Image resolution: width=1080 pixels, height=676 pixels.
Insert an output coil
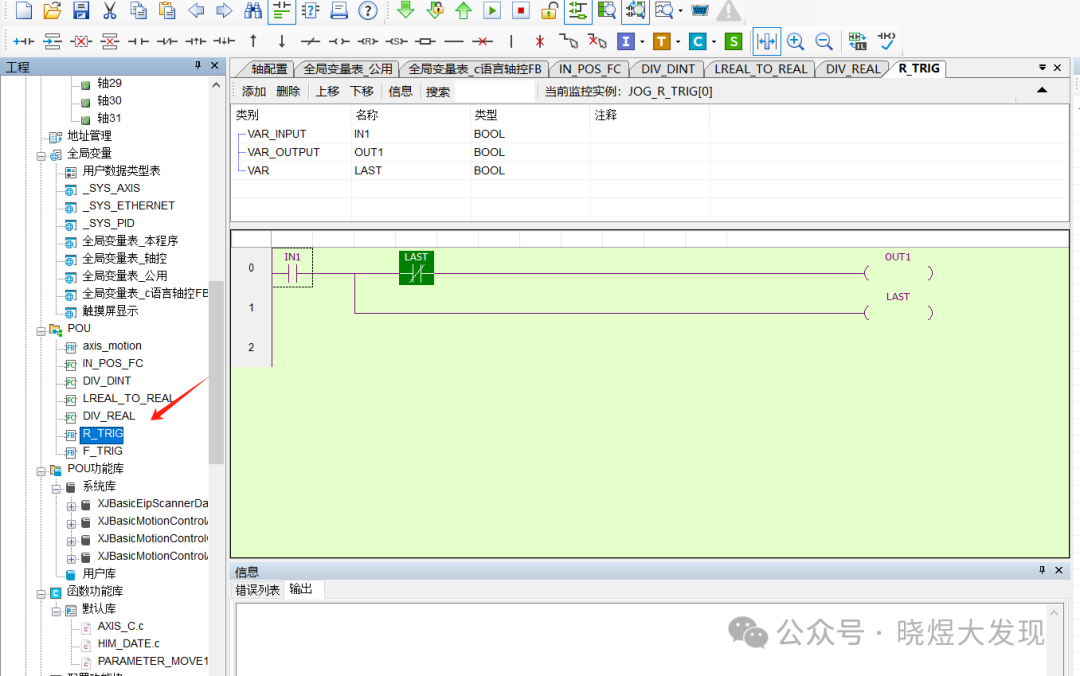click(339, 41)
